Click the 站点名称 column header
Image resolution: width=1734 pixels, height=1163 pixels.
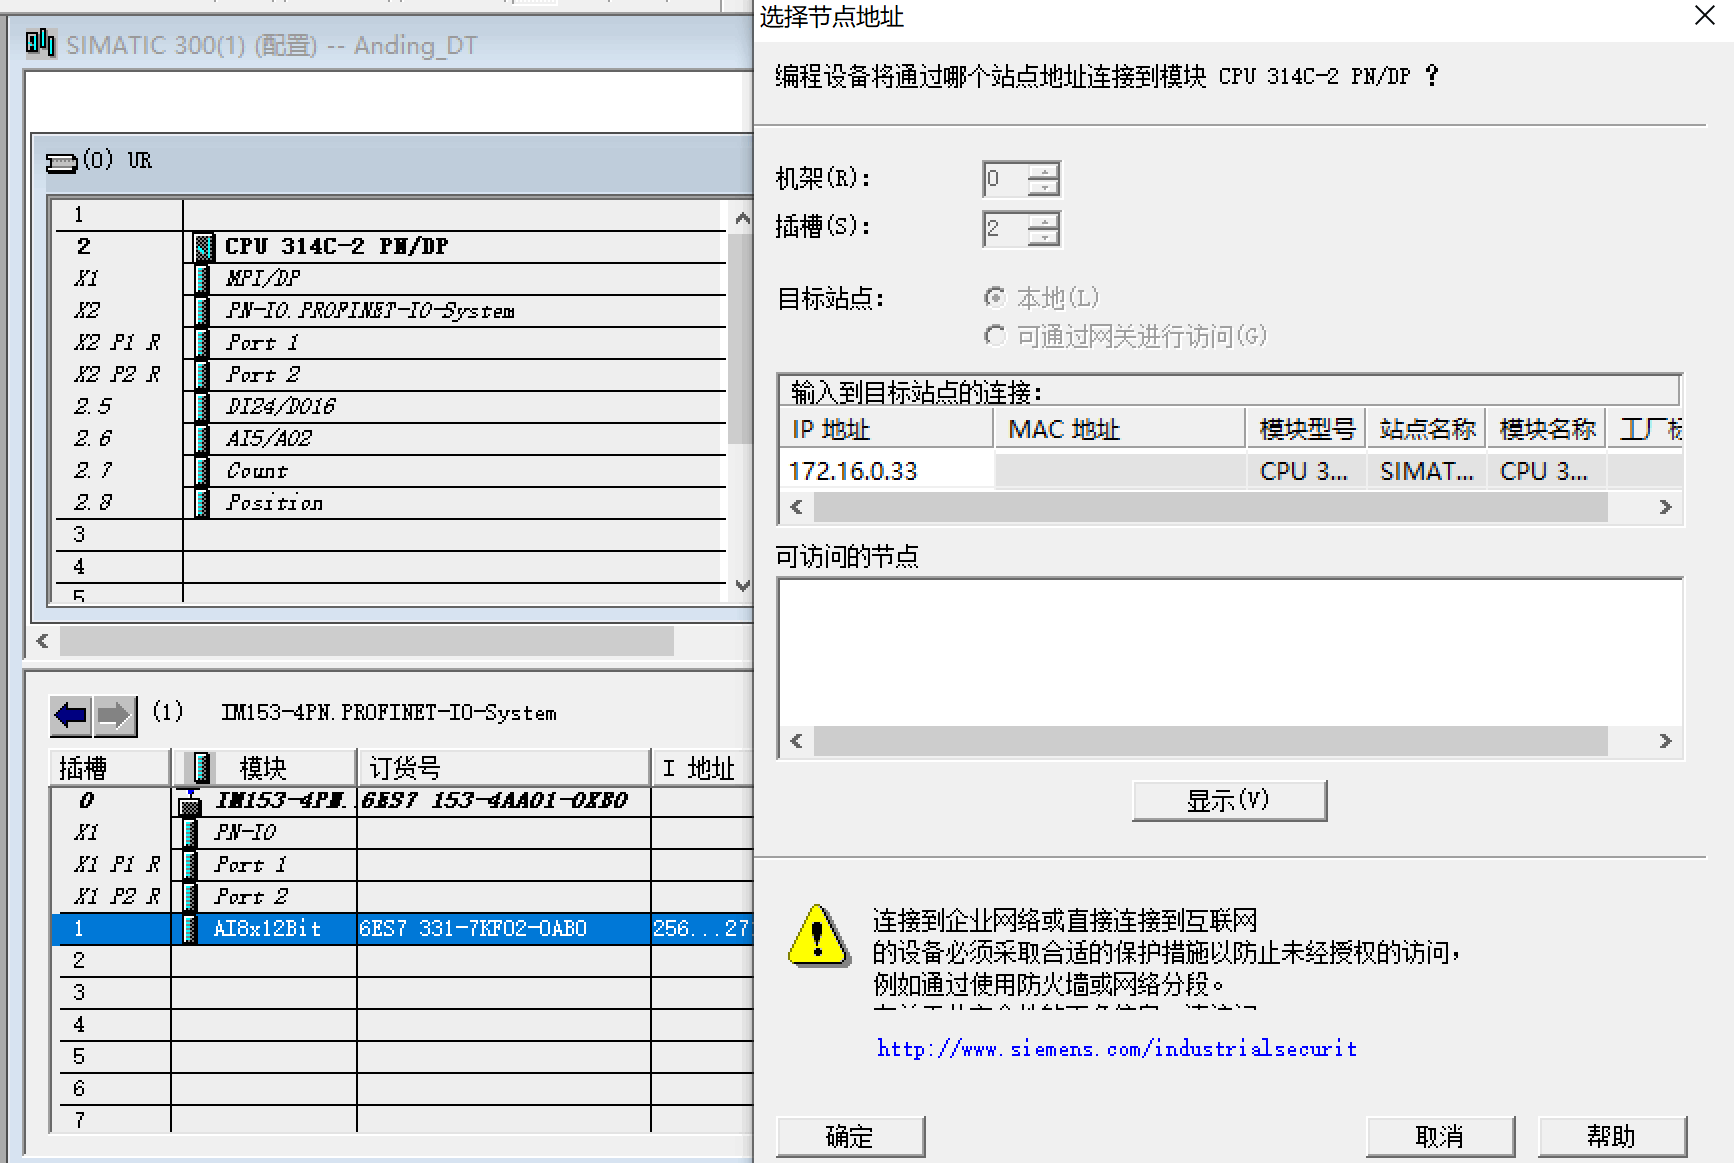click(x=1426, y=429)
